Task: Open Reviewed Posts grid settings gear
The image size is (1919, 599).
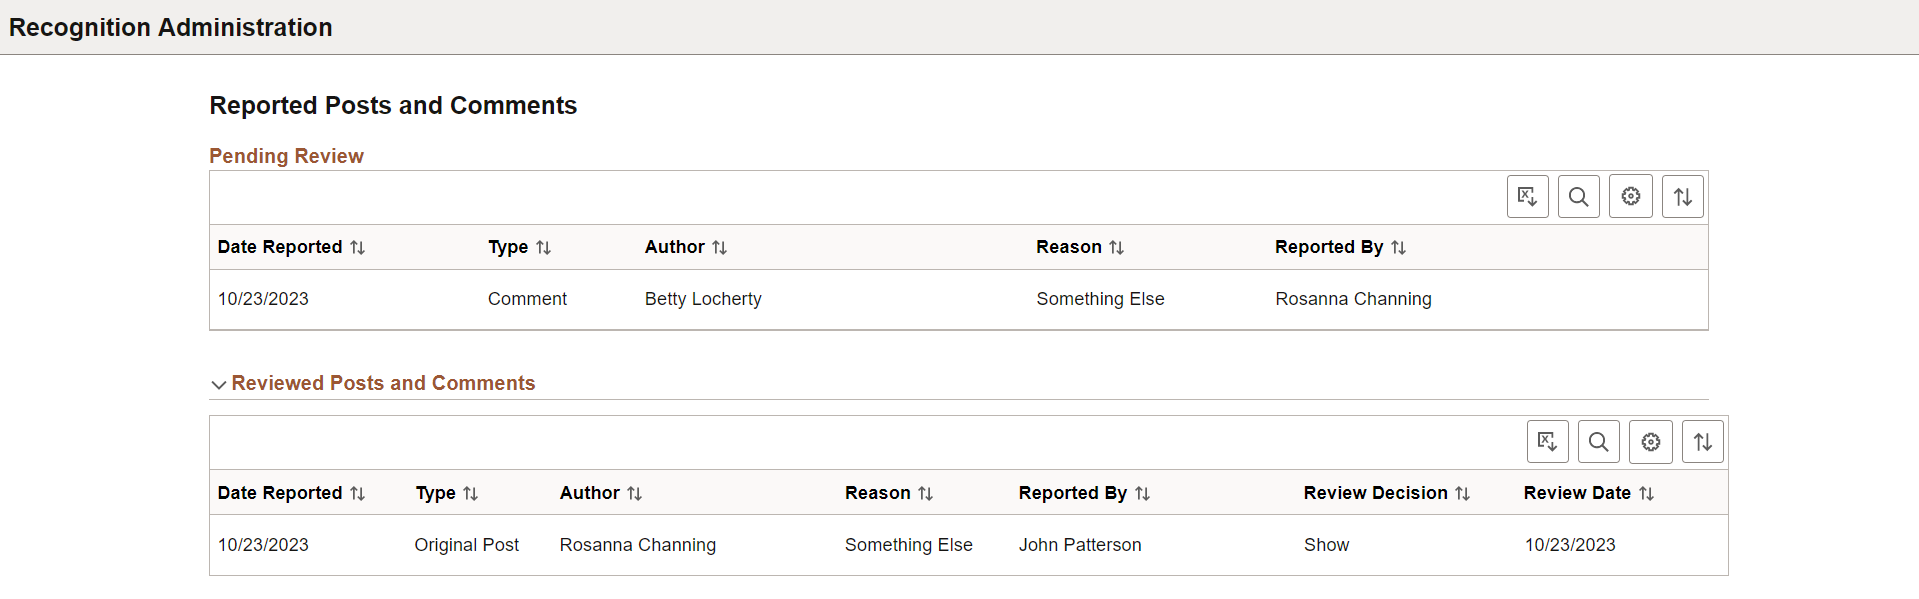Action: tap(1650, 442)
